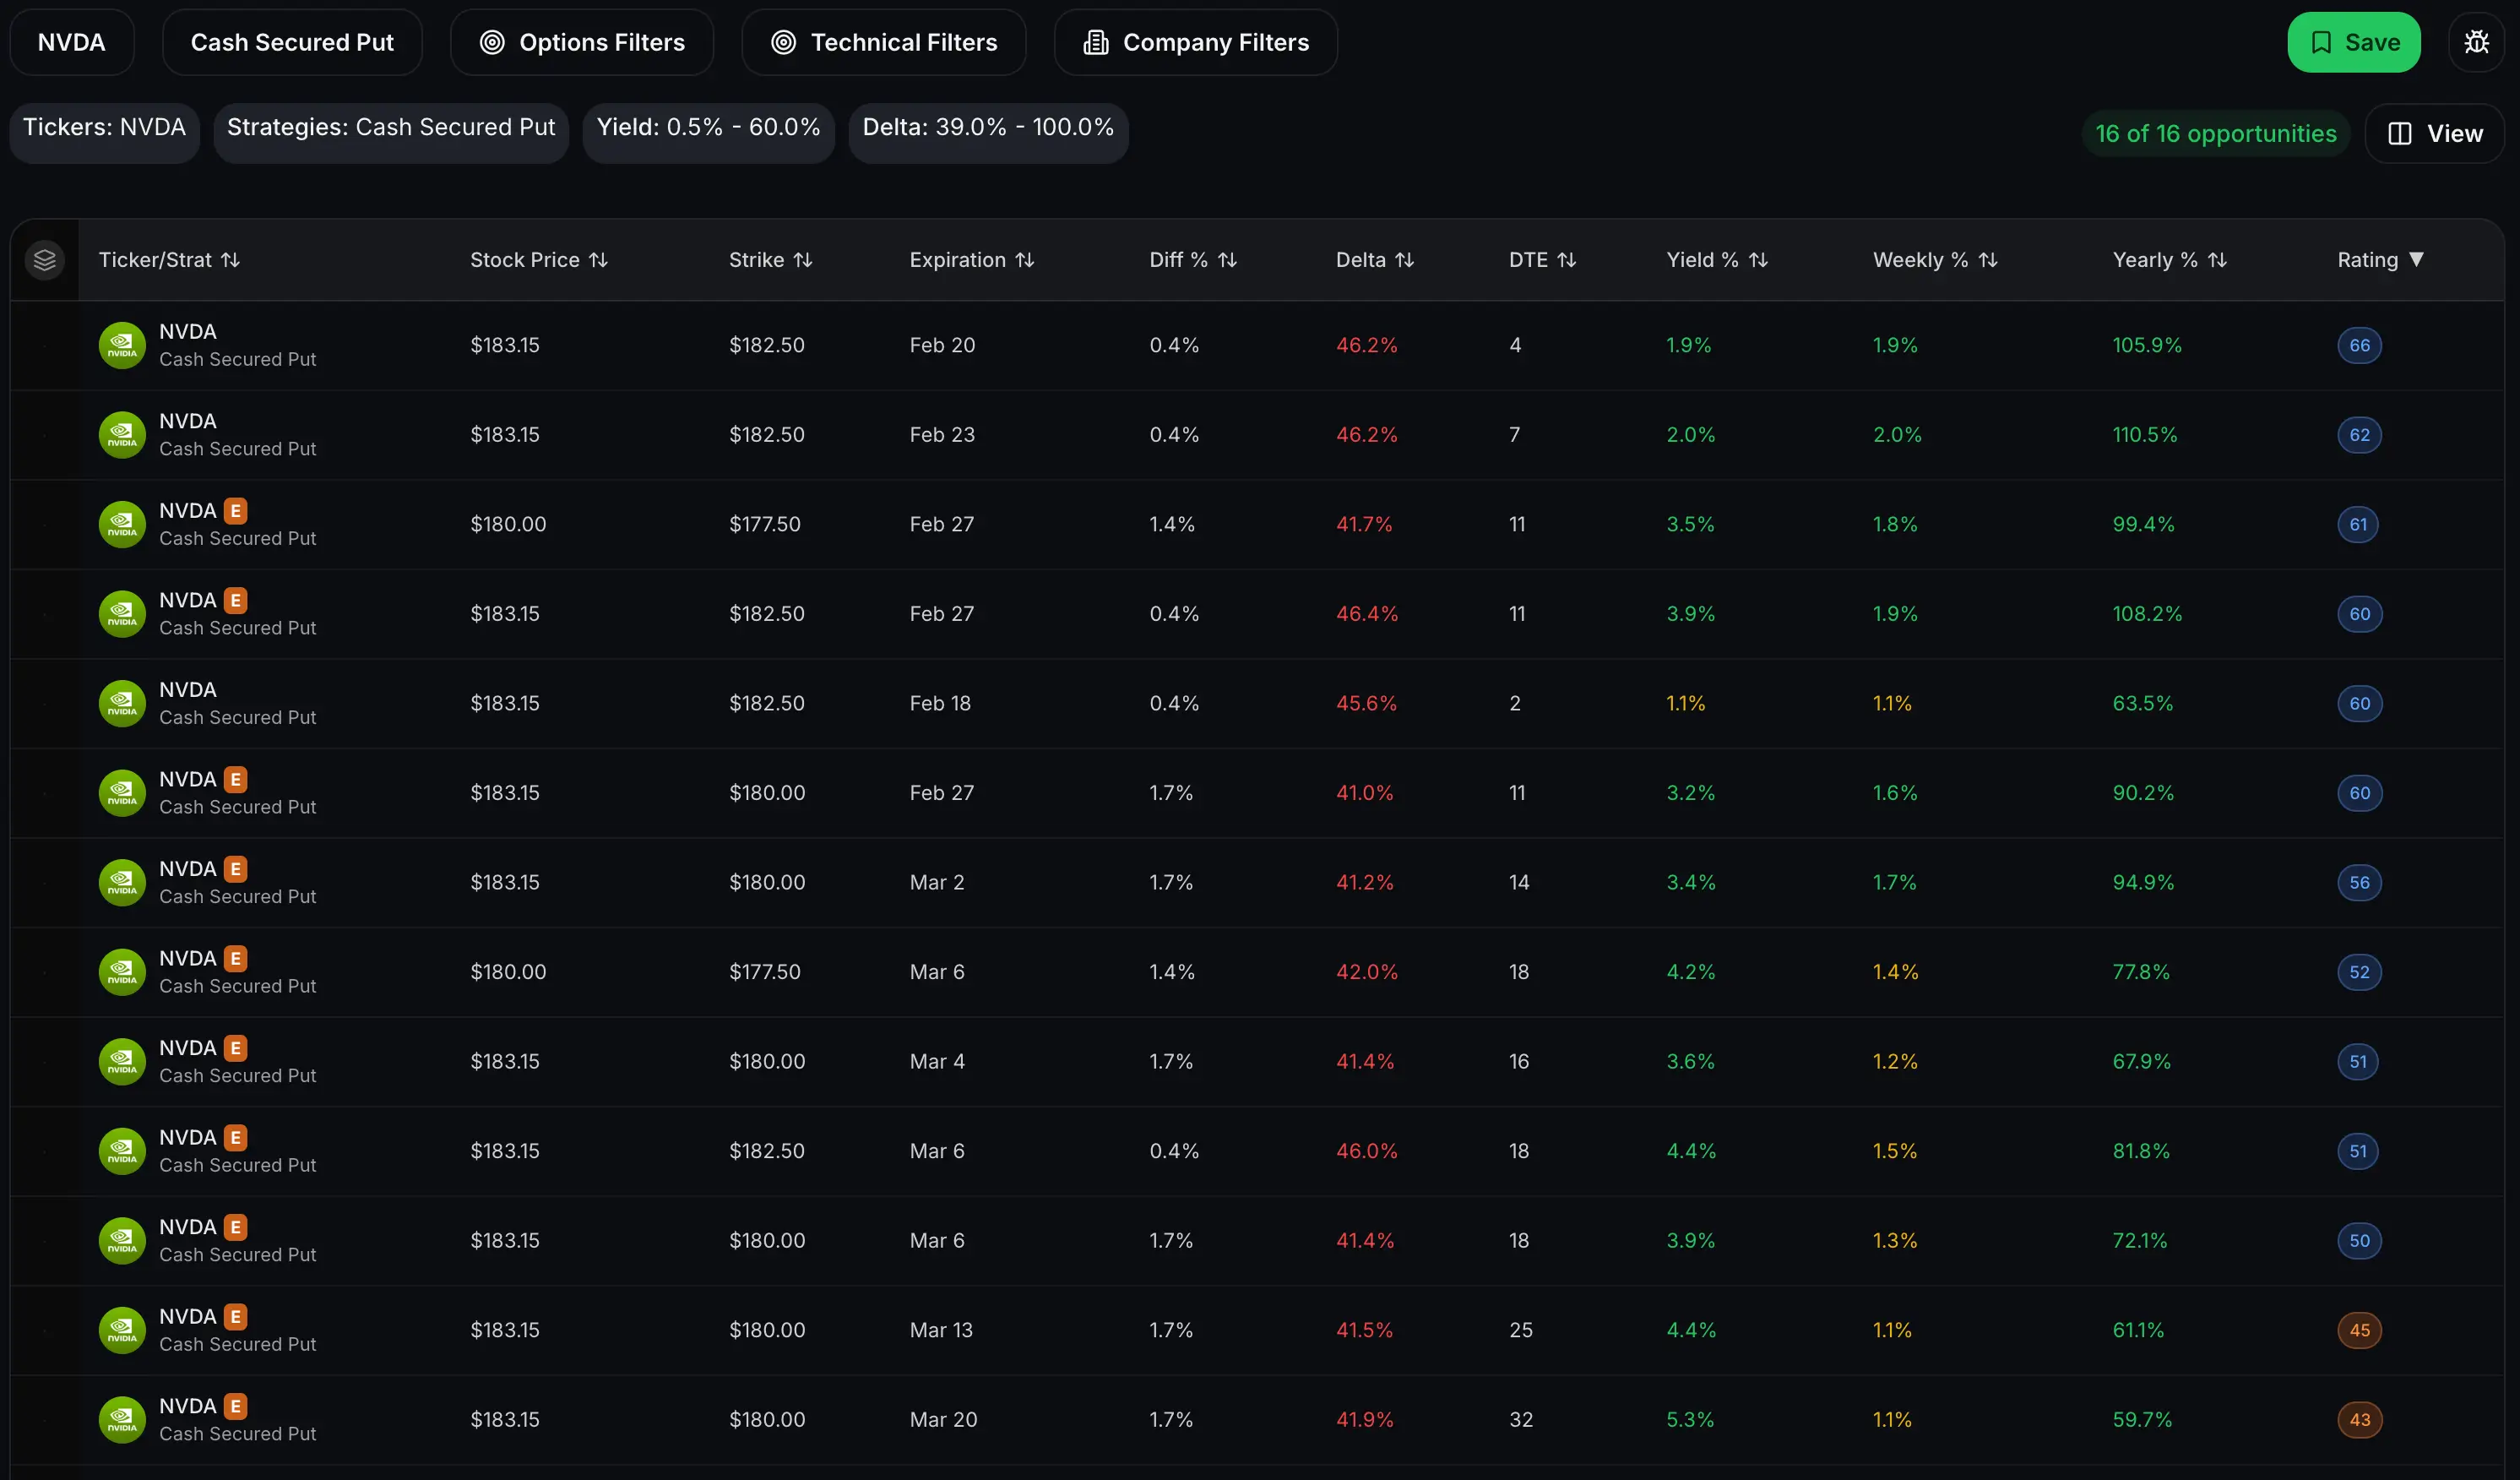The height and width of the screenshot is (1480, 2520).
Task: Click Delta value 46.4%
Action: (1367, 614)
